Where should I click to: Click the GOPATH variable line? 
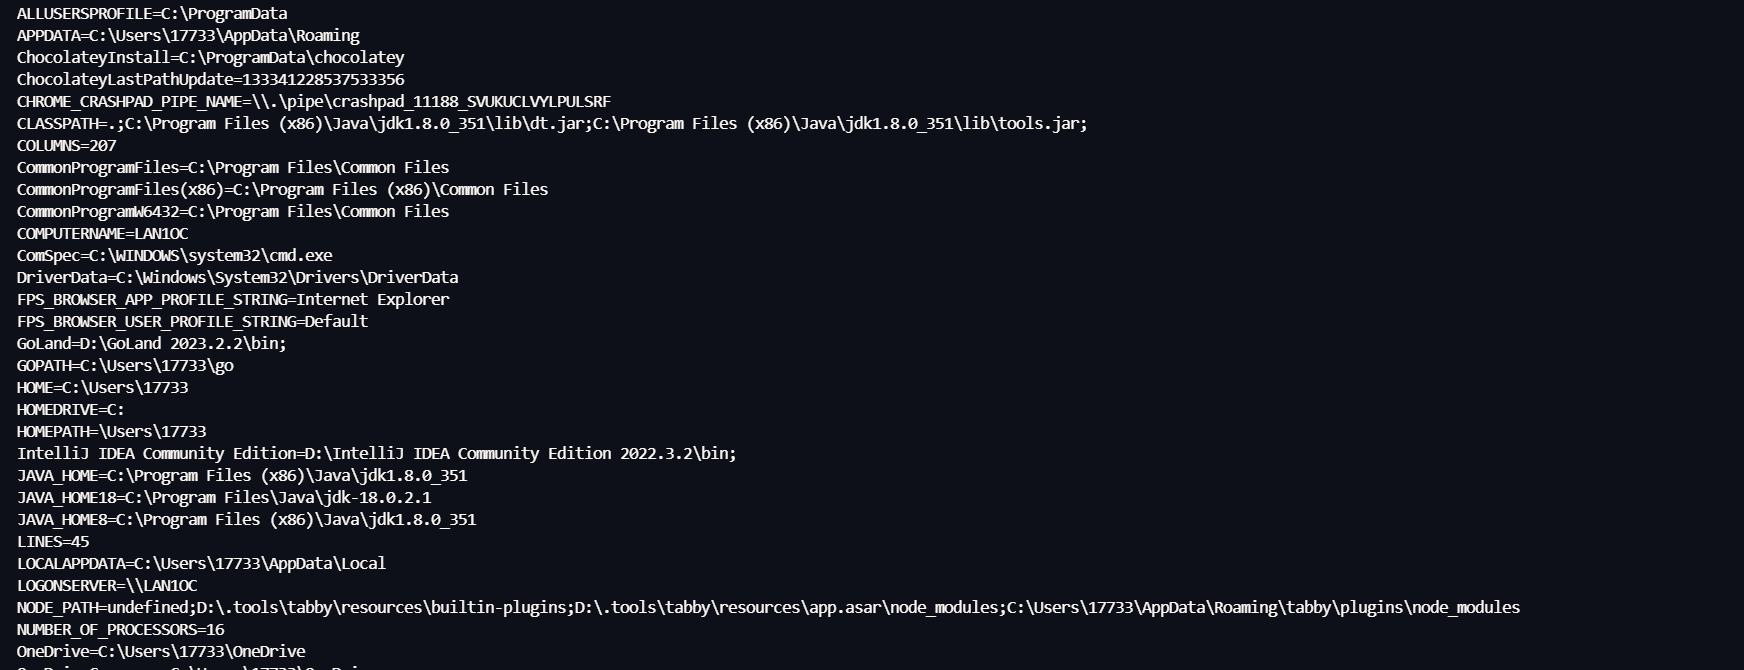click(x=125, y=366)
